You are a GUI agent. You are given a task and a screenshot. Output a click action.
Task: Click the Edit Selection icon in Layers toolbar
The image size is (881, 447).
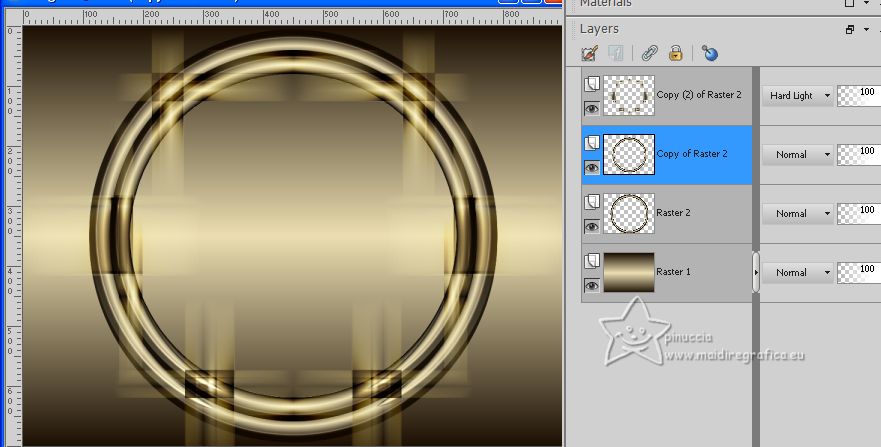[589, 53]
